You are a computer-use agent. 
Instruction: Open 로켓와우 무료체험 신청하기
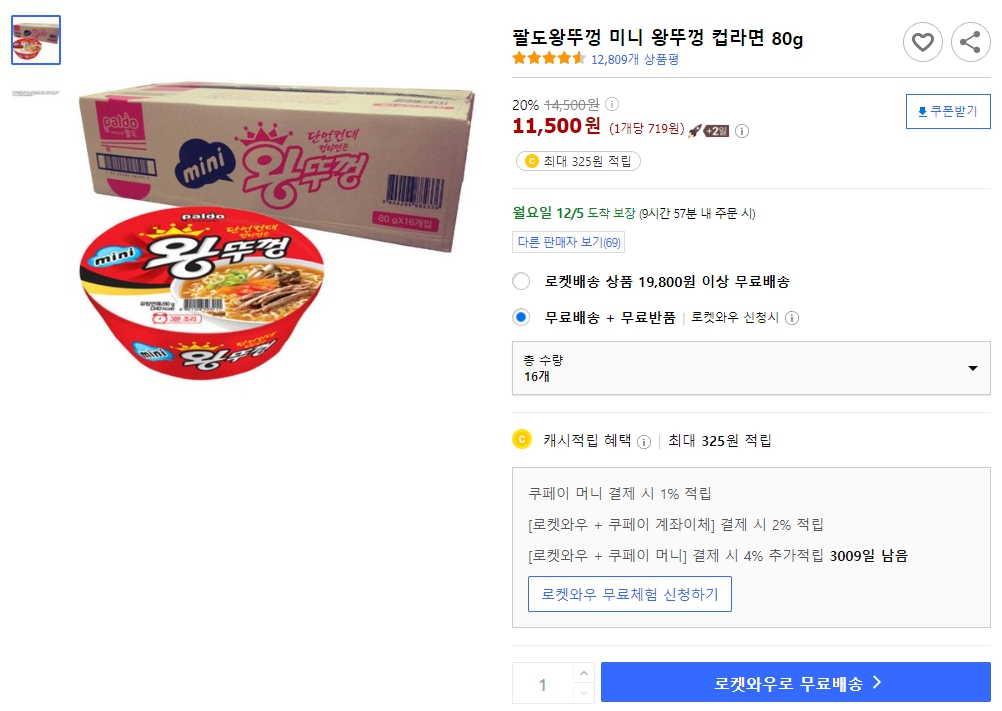click(x=630, y=594)
